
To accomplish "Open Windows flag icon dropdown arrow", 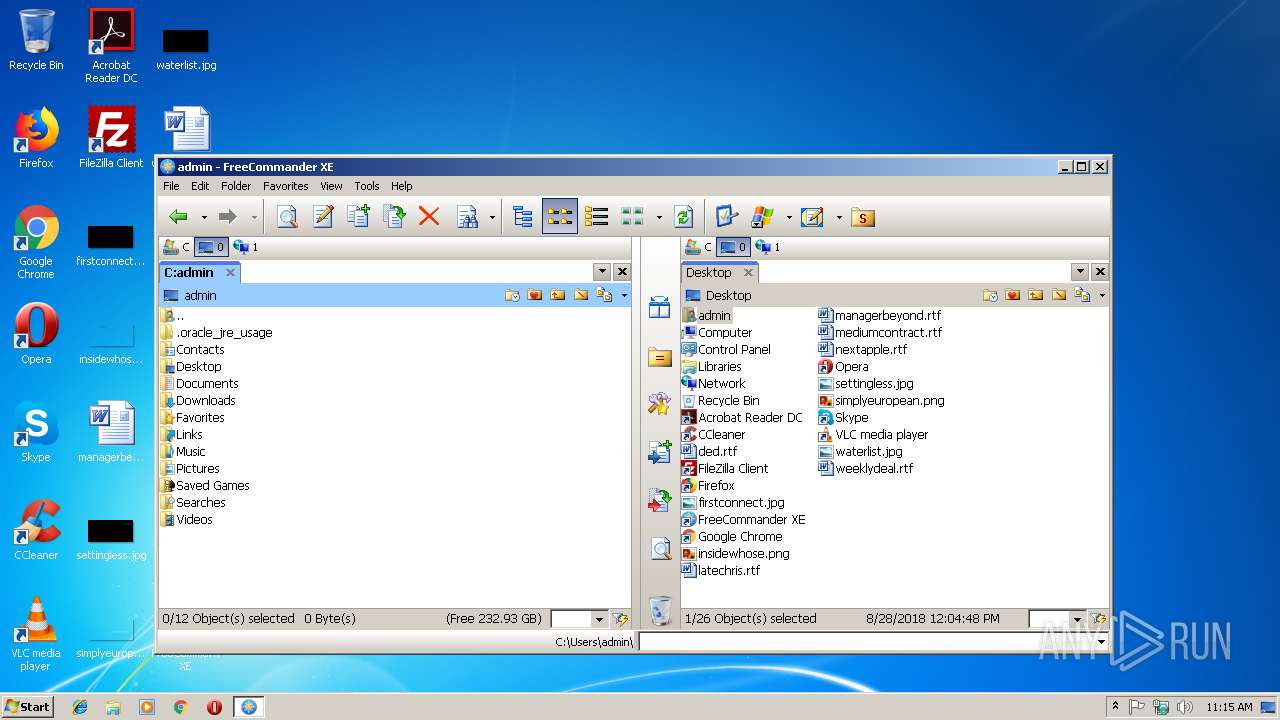I will tap(788, 217).
